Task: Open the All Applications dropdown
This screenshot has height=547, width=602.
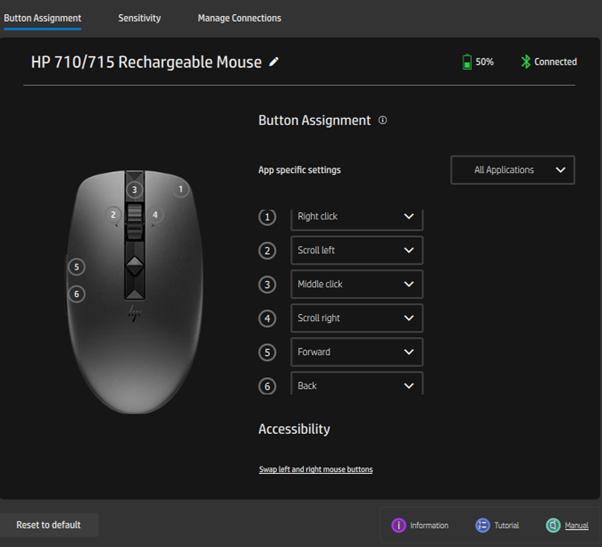Action: click(513, 170)
